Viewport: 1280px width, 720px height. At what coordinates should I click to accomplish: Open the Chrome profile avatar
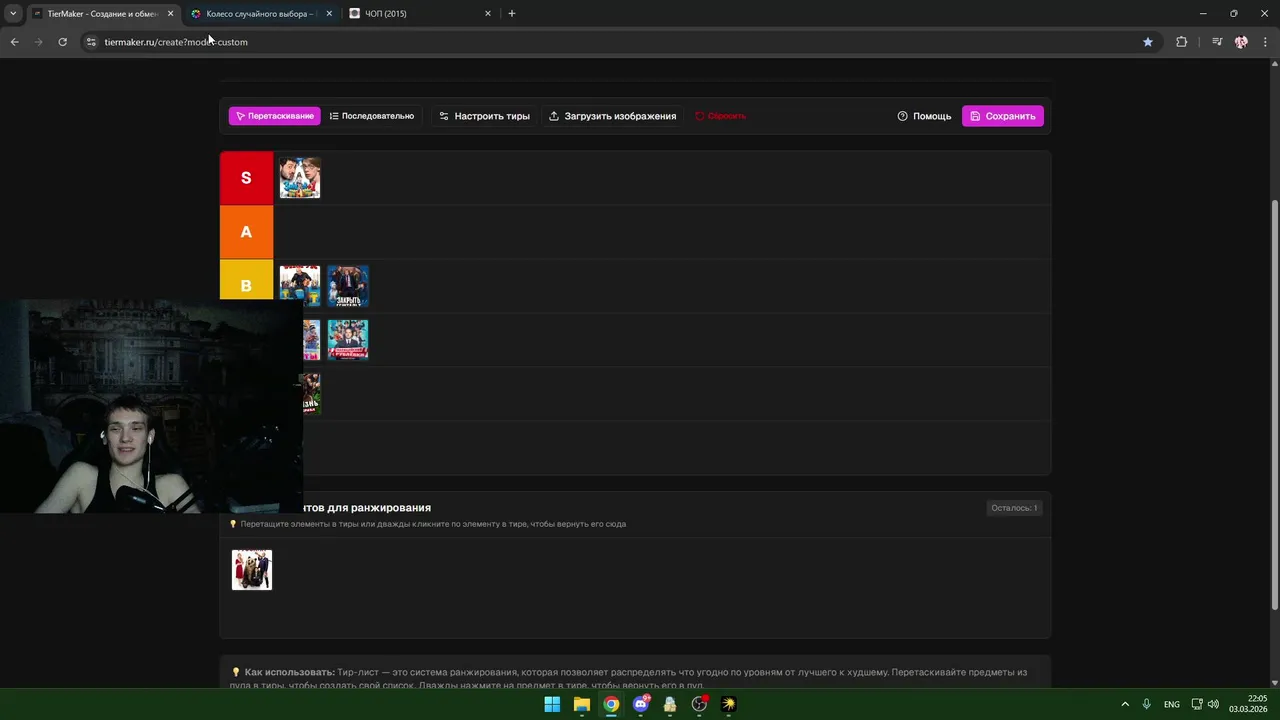click(1241, 42)
